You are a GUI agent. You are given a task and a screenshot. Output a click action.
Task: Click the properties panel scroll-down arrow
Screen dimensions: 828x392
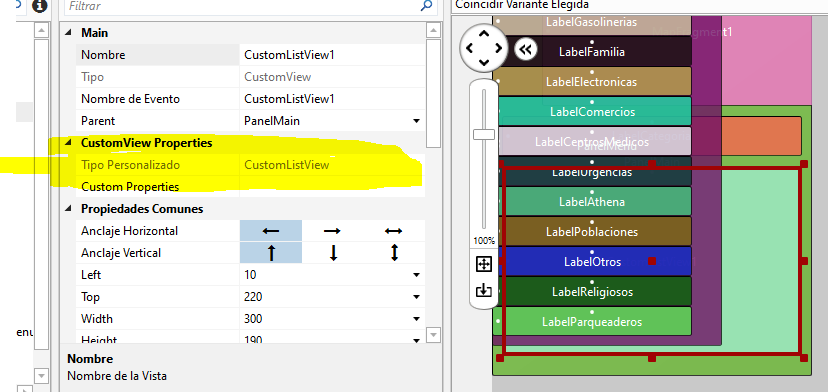click(x=433, y=335)
